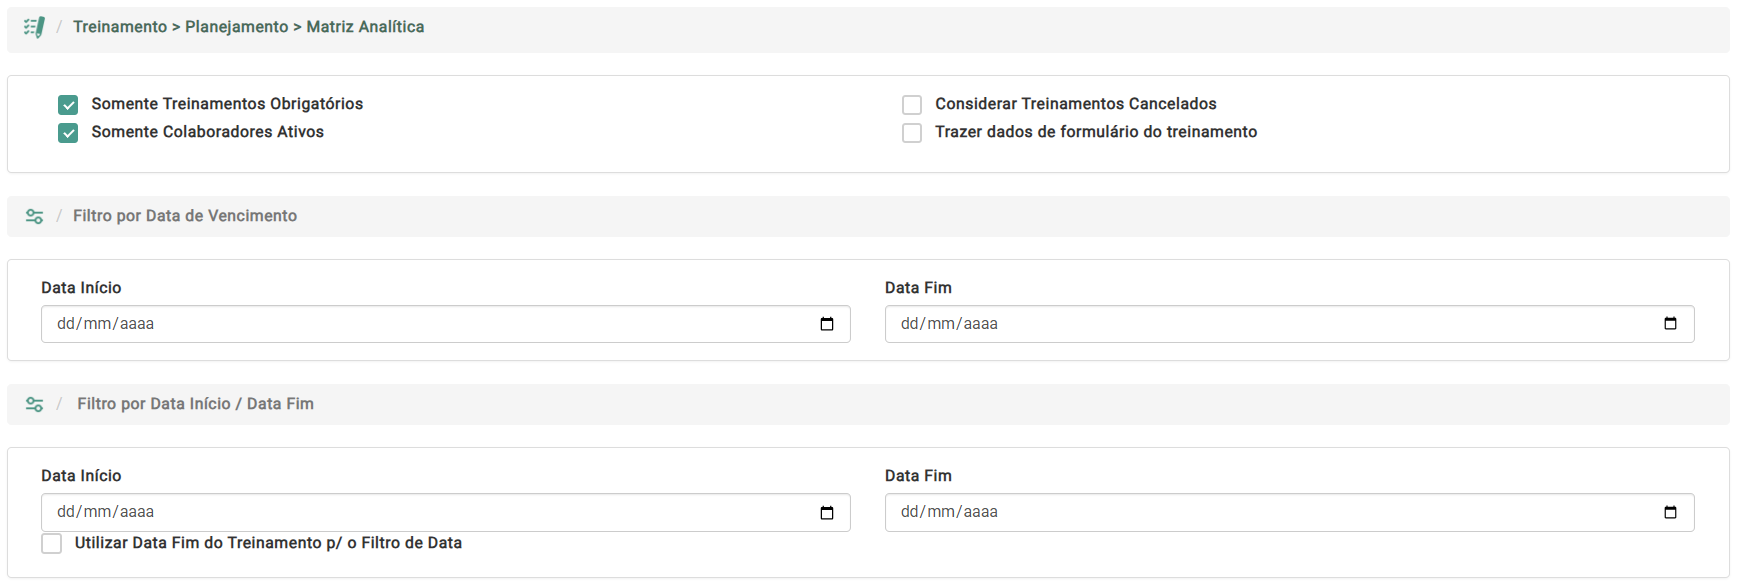Open calendar icon of Data Fim in bottom filter section
Viewport: 1740px width, 587px height.
pyautogui.click(x=1670, y=513)
